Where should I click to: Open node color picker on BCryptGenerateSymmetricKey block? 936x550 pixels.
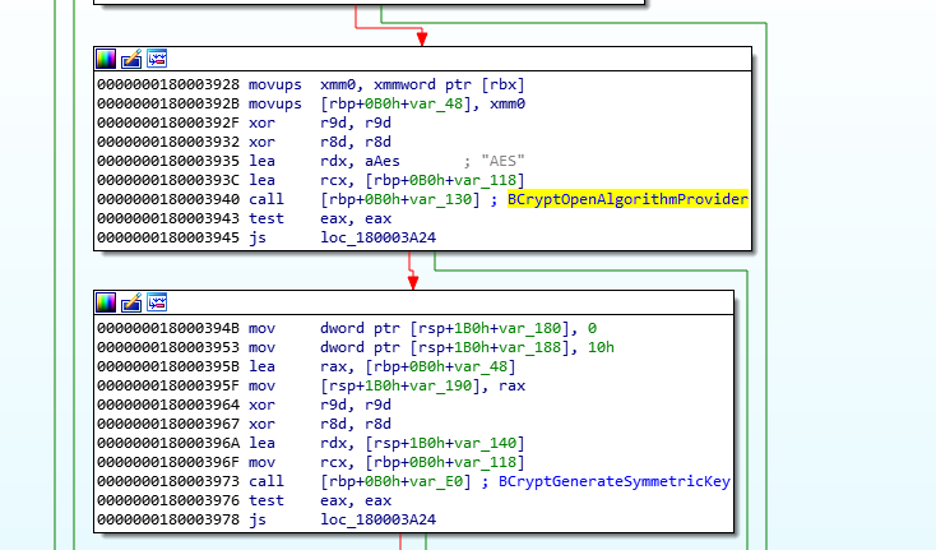coord(106,303)
